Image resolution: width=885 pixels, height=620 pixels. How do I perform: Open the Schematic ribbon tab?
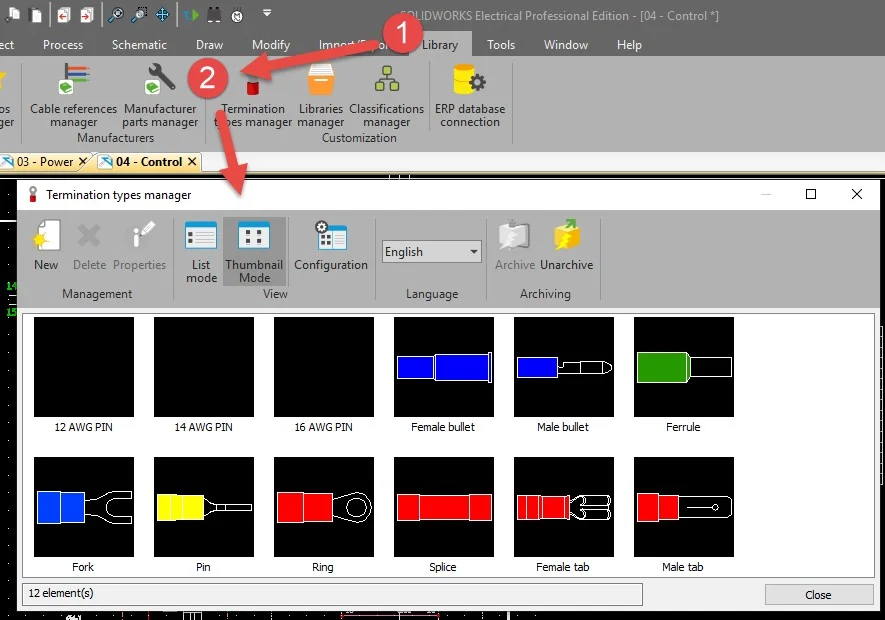pos(139,45)
